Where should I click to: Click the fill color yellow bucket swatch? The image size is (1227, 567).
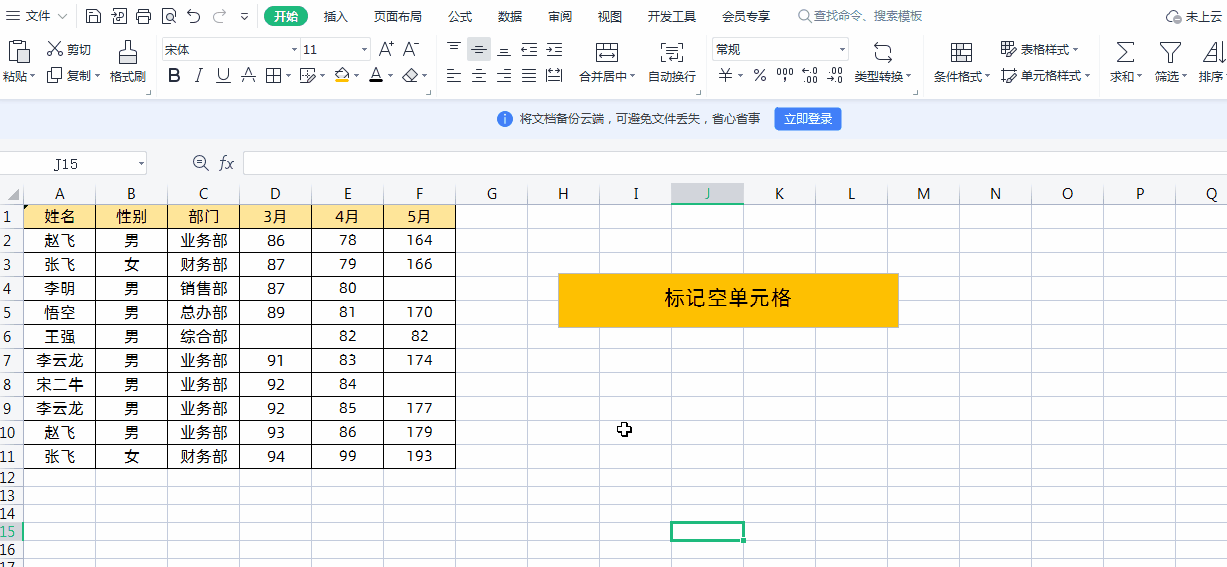tap(343, 75)
